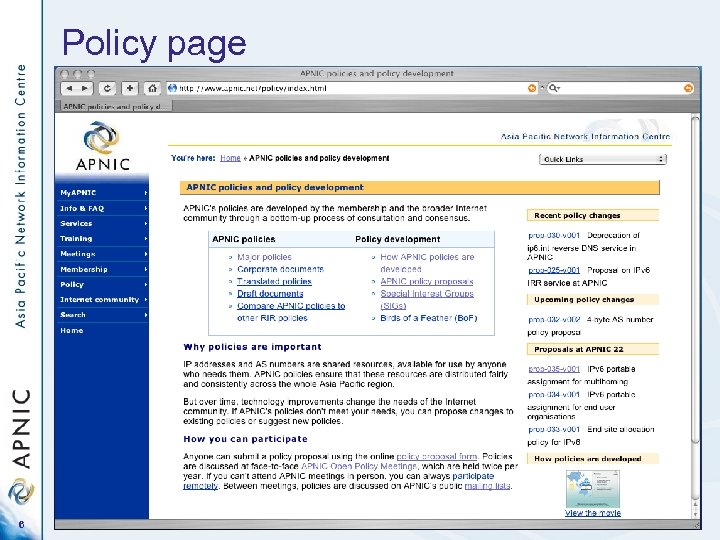The image size is (720, 540).
Task: Open the APNIC policy proposals link
Action: [x=427, y=281]
